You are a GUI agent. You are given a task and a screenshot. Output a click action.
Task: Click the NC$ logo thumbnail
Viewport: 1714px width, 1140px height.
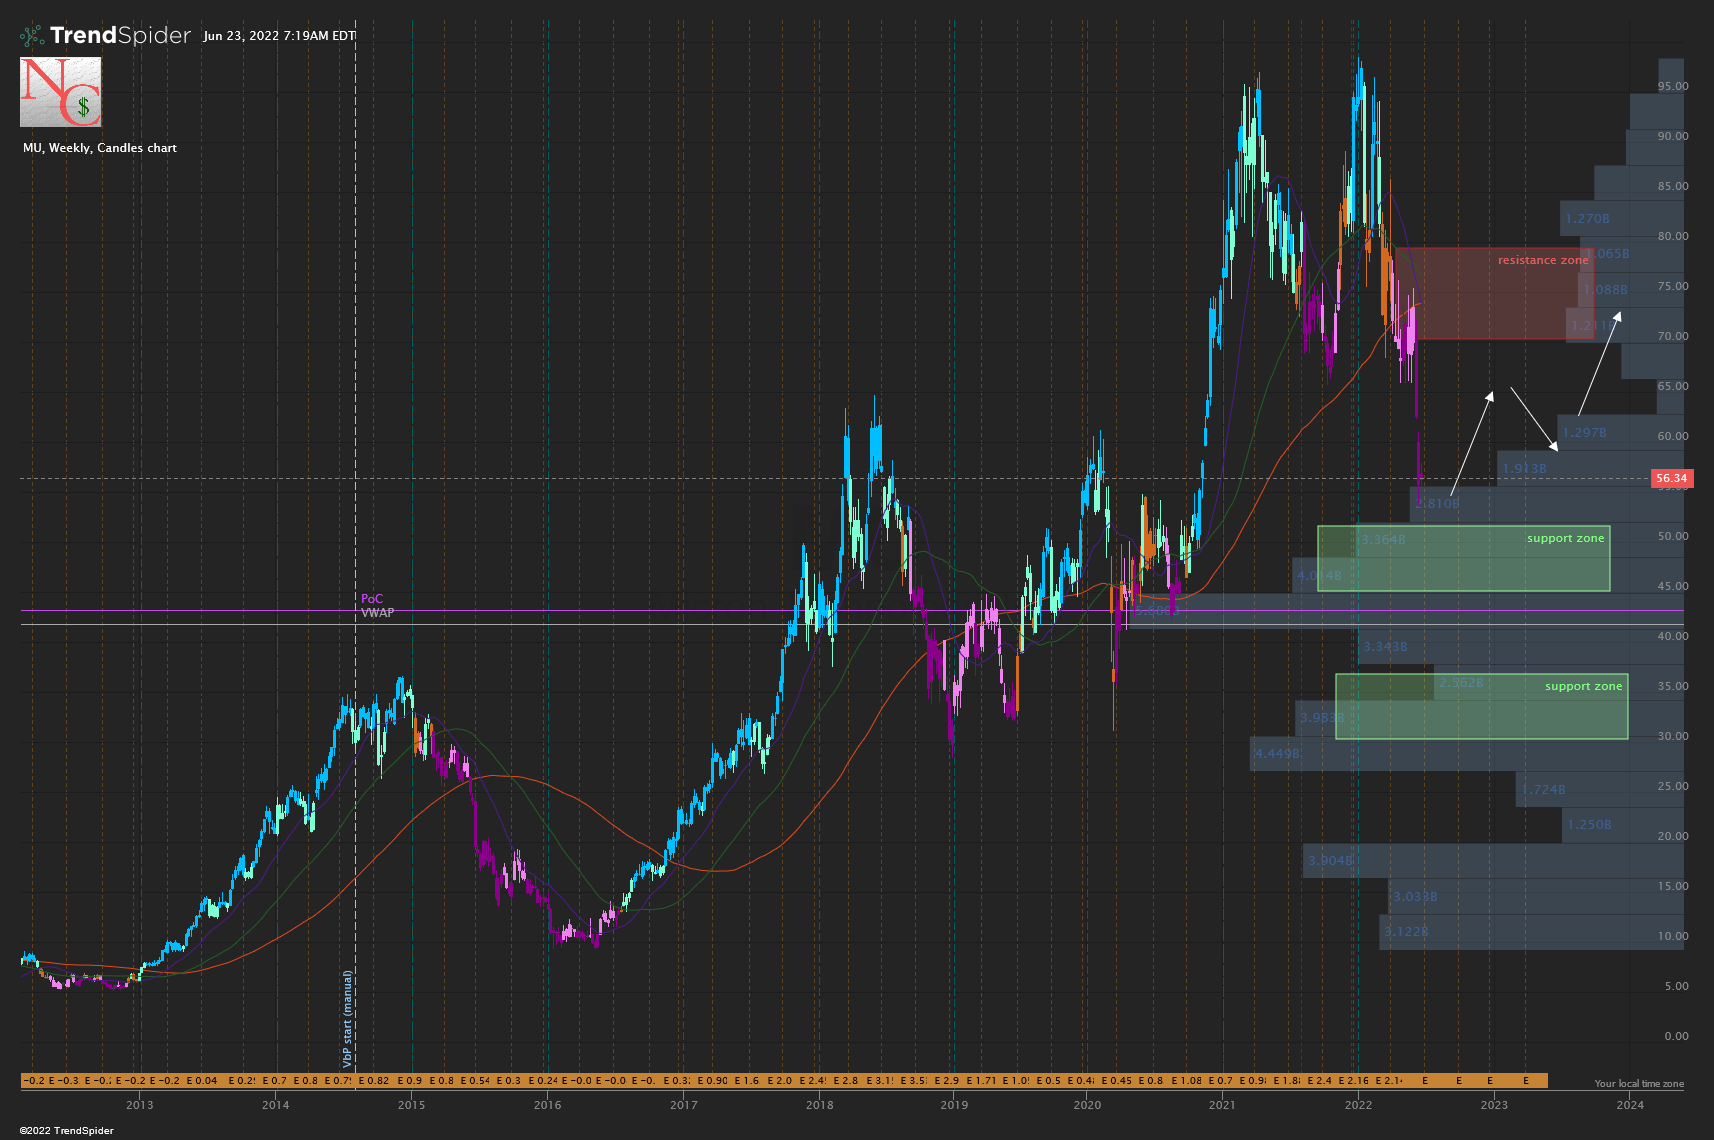coord(61,92)
